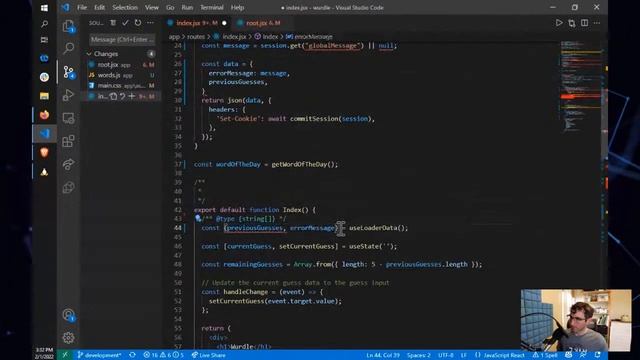This screenshot has width=640, height=360.
Task: Open the Selection menu
Action: (125, 7)
